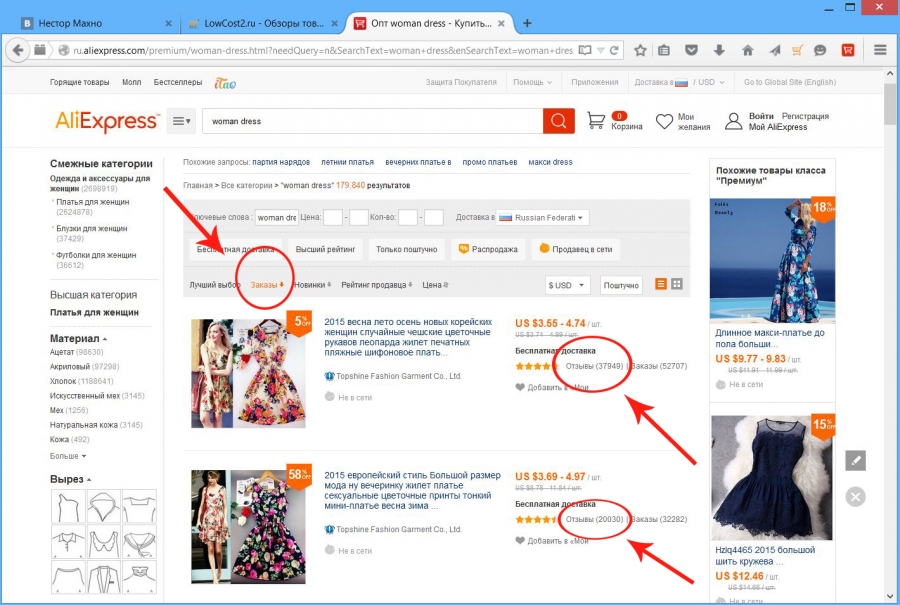Open a new browser tab
900x605 pixels.
coord(527,23)
